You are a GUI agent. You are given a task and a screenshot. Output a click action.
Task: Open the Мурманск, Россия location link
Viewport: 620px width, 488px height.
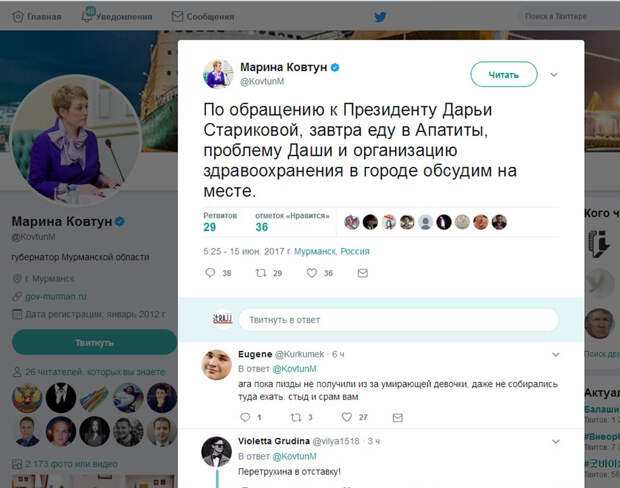332,252
